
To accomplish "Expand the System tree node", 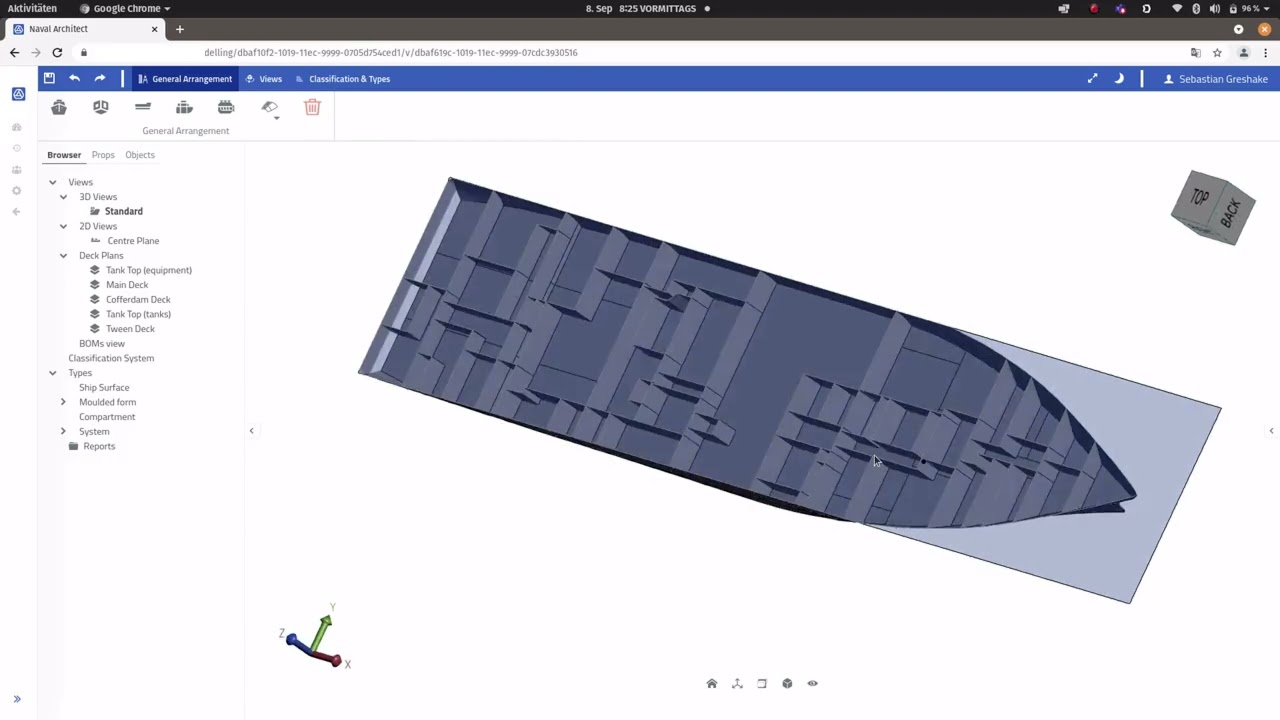I will click(63, 431).
